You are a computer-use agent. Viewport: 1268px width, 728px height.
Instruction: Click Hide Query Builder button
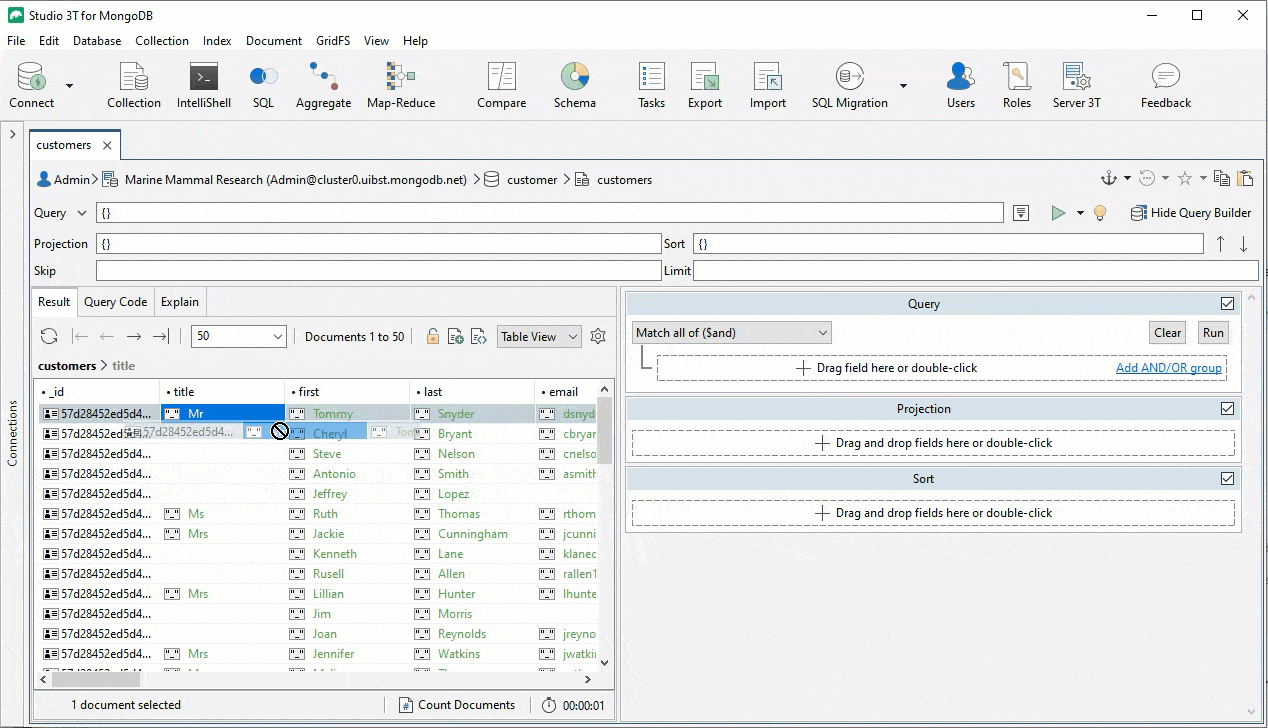click(1191, 213)
